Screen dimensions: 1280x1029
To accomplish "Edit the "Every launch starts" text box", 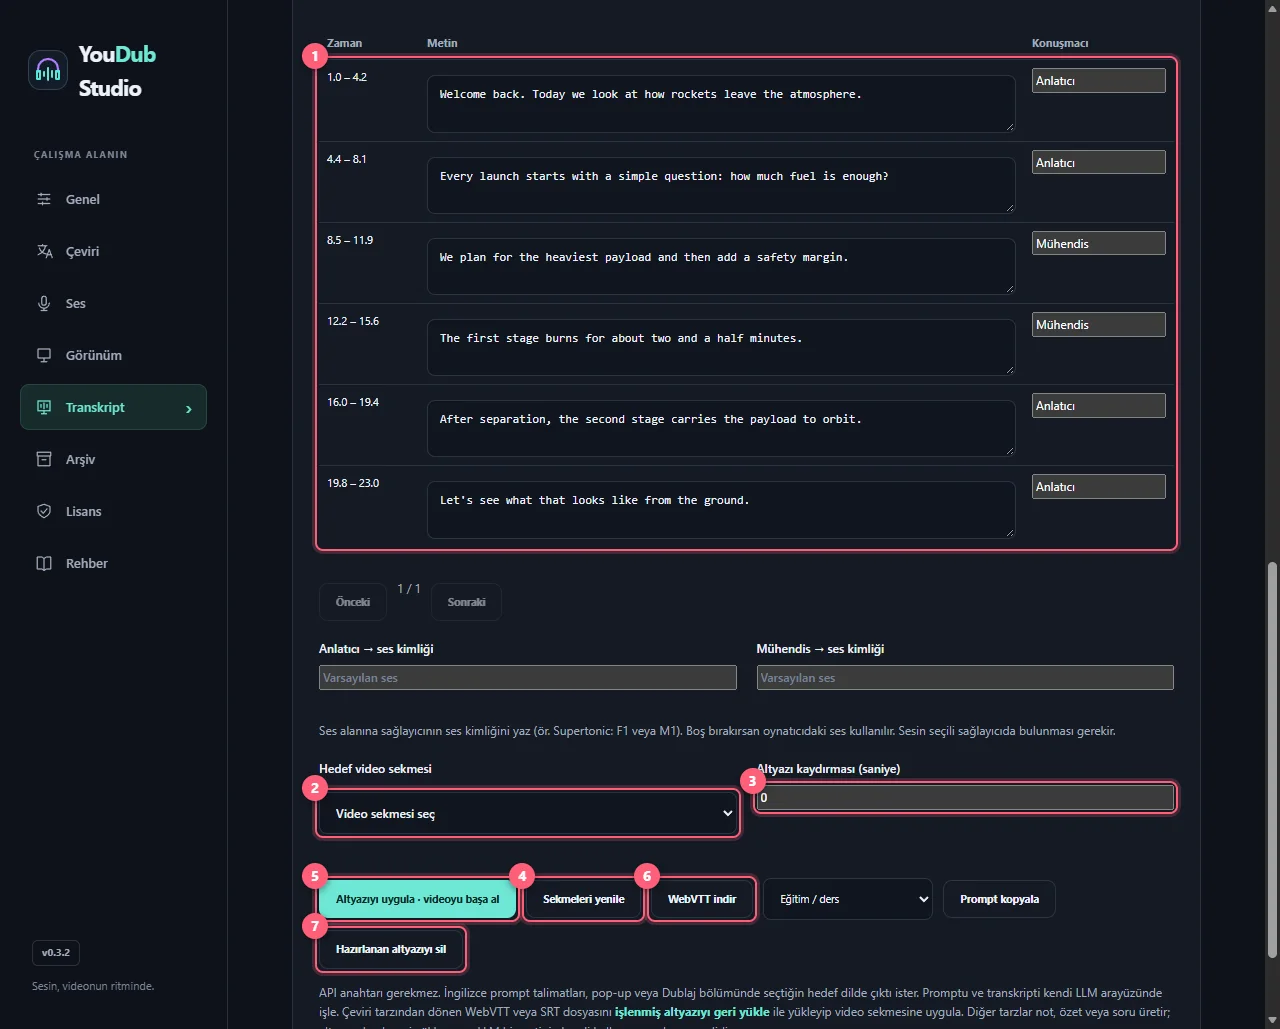I will 721,185.
